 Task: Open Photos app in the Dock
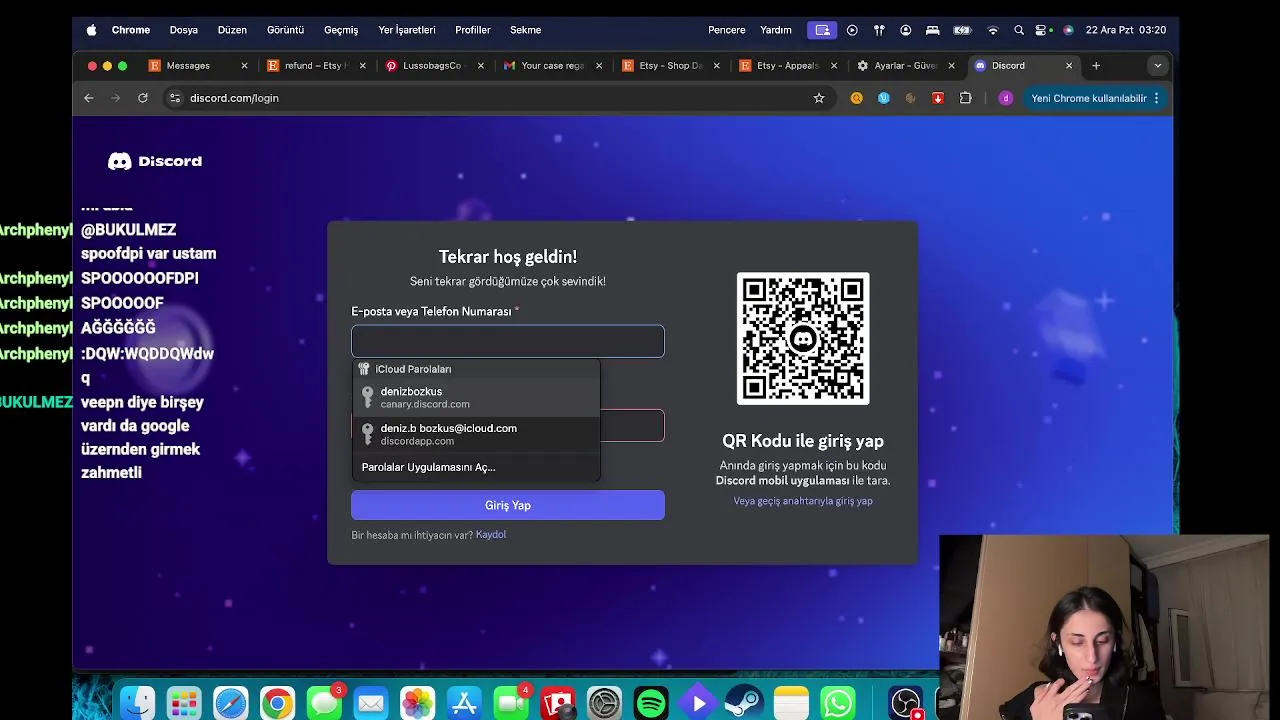tap(418, 703)
